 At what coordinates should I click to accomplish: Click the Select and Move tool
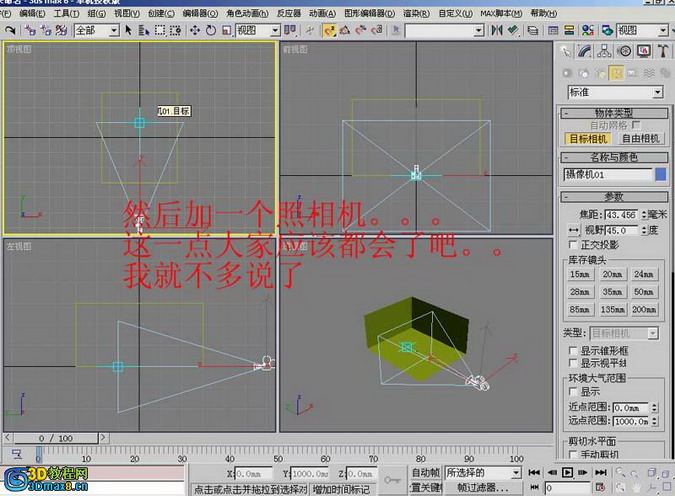pos(194,31)
